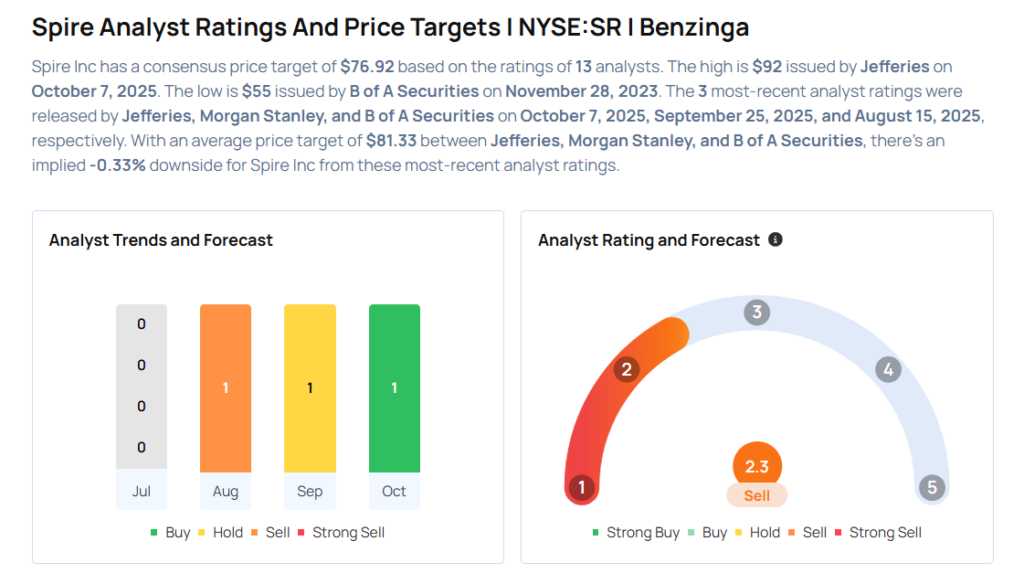Select the Oct month label
The width and height of the screenshot is (1024, 573).
click(x=394, y=491)
